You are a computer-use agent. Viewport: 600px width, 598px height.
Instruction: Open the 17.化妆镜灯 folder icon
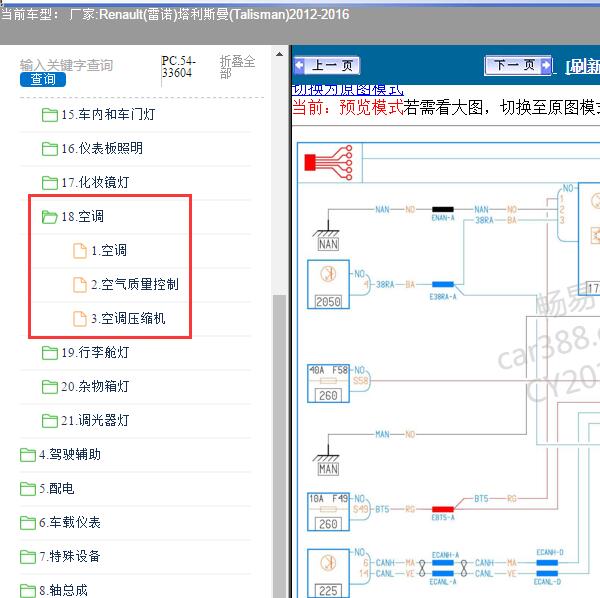50,182
